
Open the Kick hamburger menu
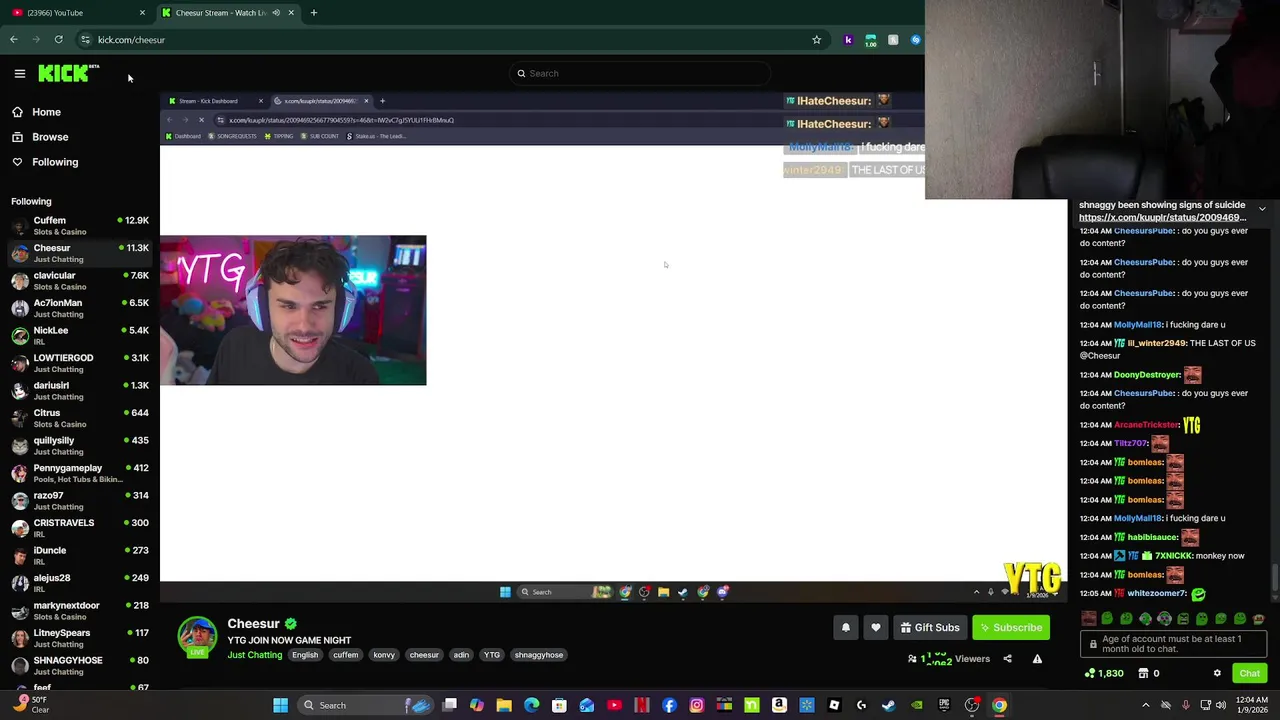[19, 73]
